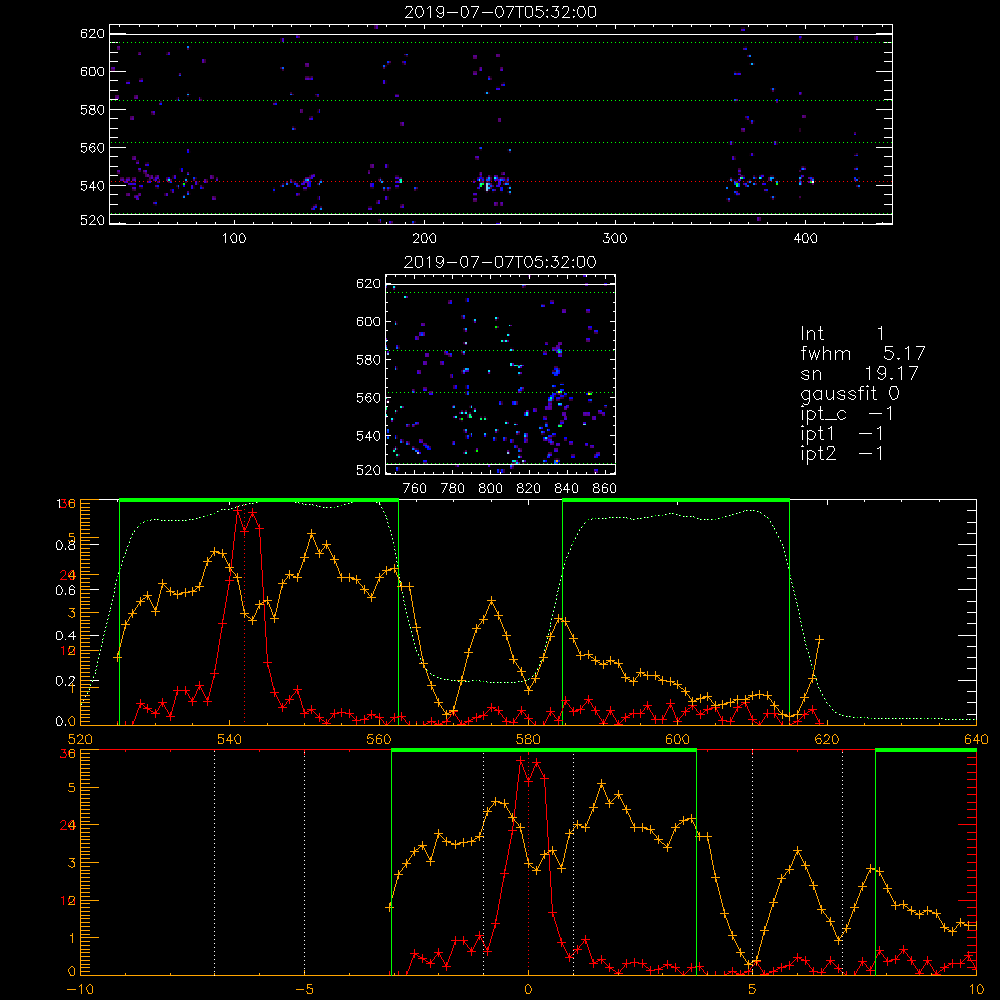
Task: Select the 'ipt2 -1' readout
Action: pyautogui.click(x=842, y=453)
